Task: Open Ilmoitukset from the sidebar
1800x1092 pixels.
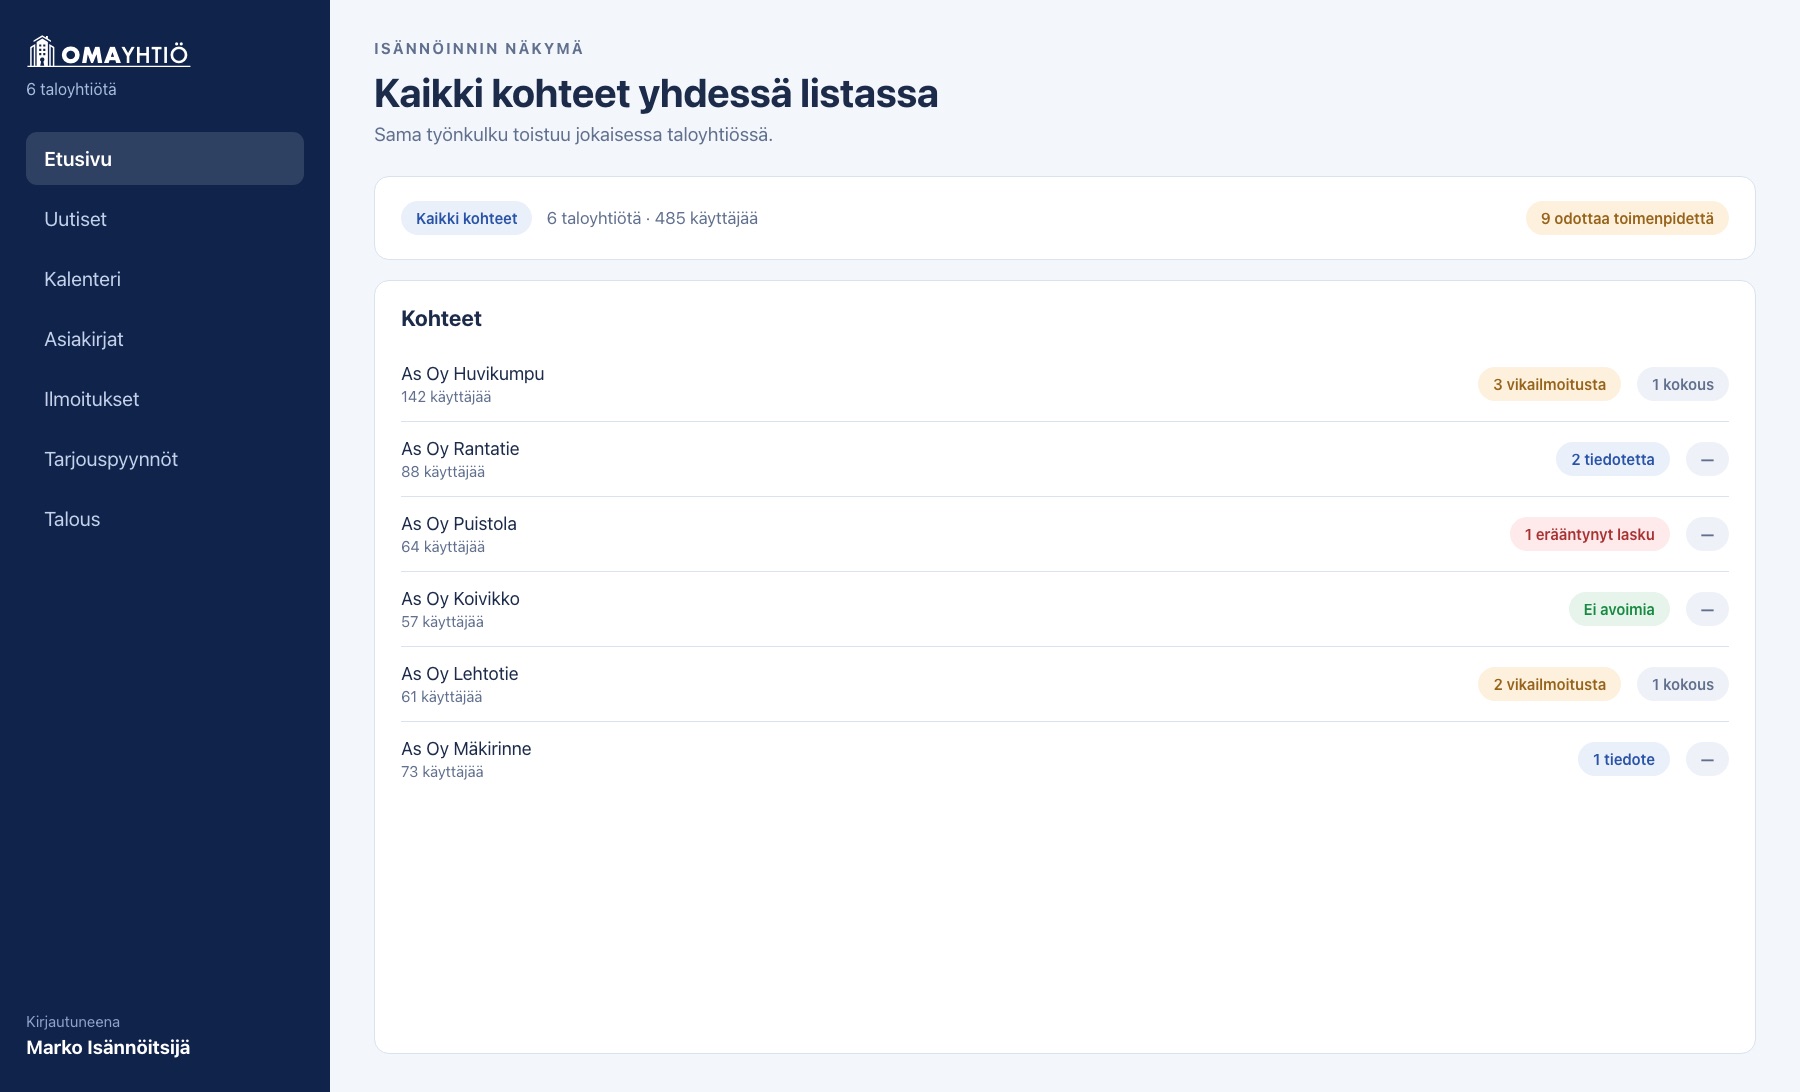Action: pos(165,398)
